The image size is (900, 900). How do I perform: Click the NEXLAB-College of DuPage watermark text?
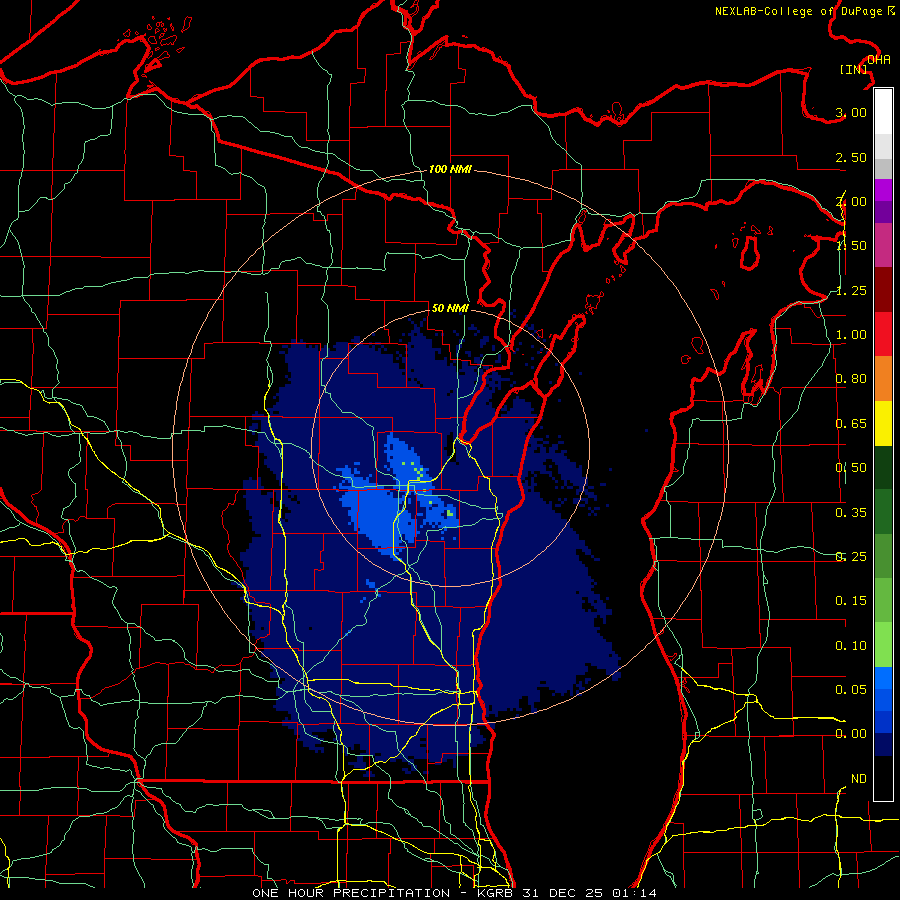coord(804,11)
